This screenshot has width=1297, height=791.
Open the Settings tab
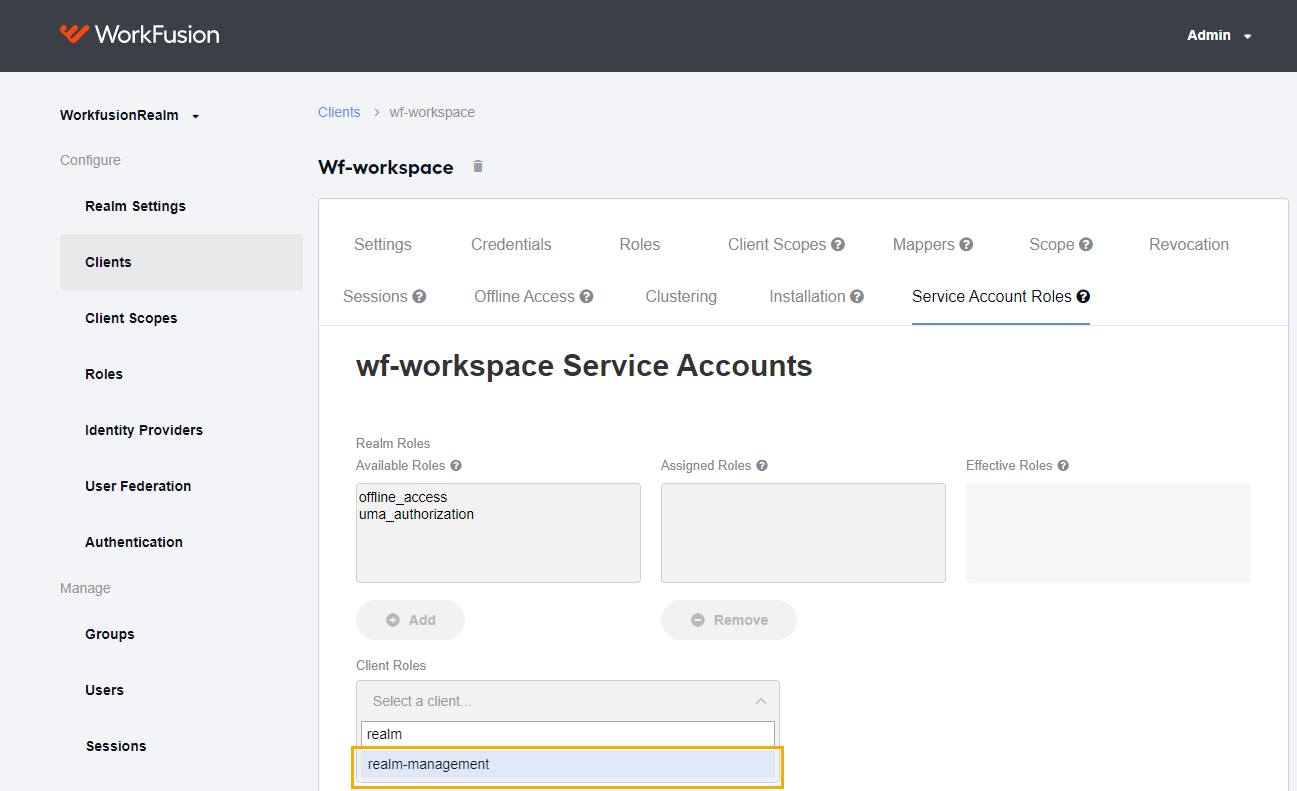(383, 244)
